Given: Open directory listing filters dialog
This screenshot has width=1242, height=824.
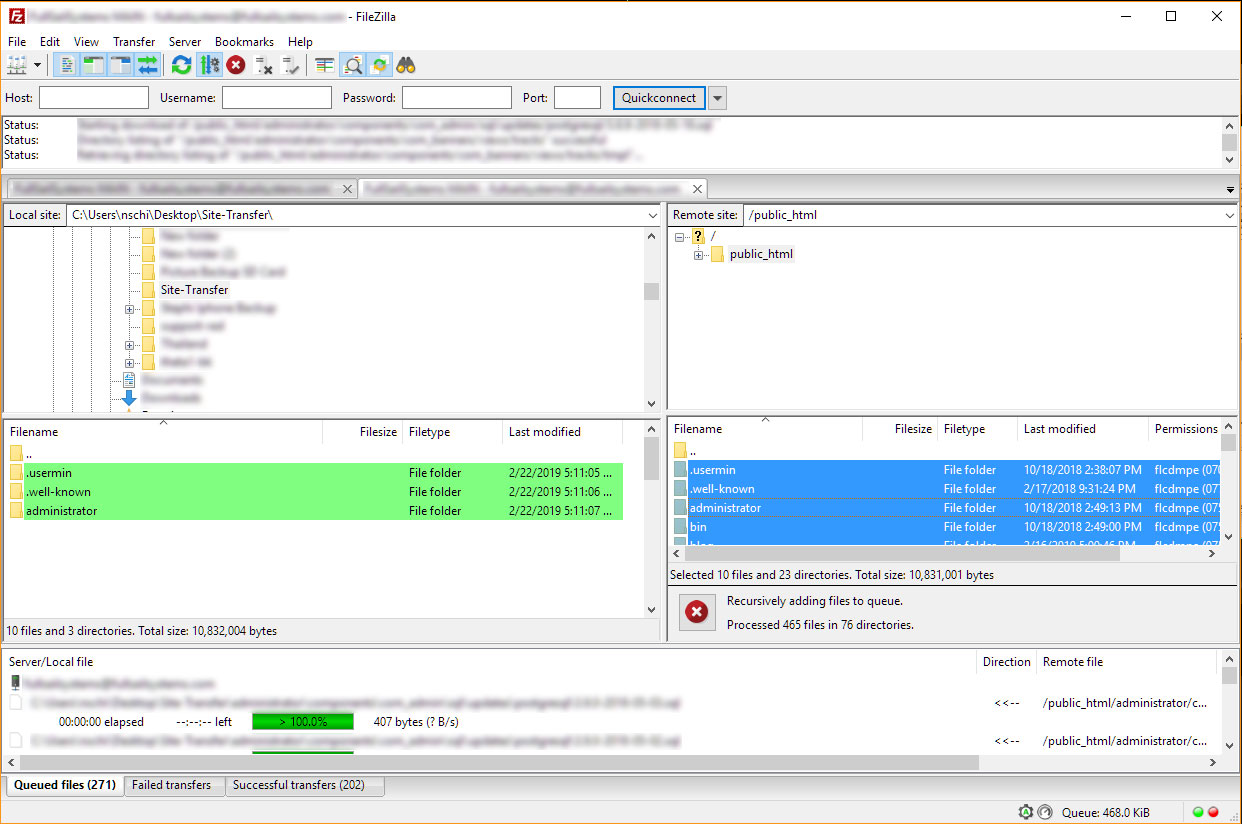Looking at the screenshot, I should coord(325,65).
